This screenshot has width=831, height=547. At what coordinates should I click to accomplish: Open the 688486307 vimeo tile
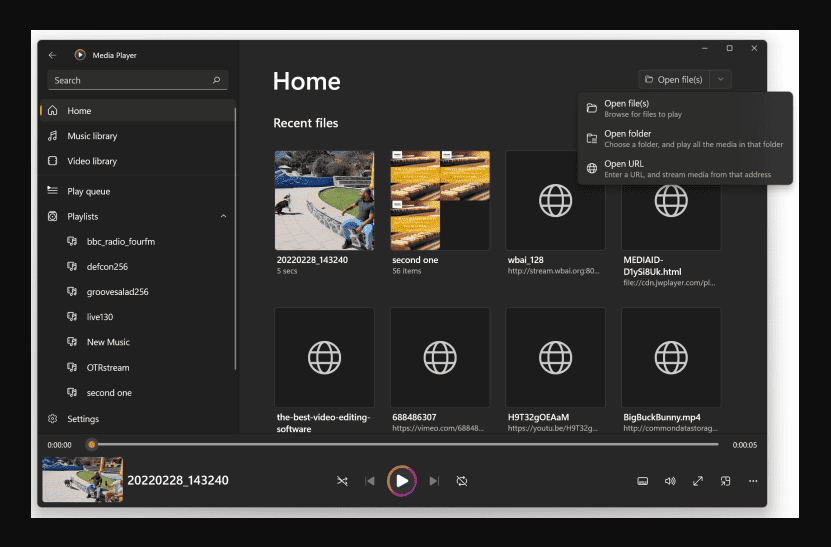(440, 357)
